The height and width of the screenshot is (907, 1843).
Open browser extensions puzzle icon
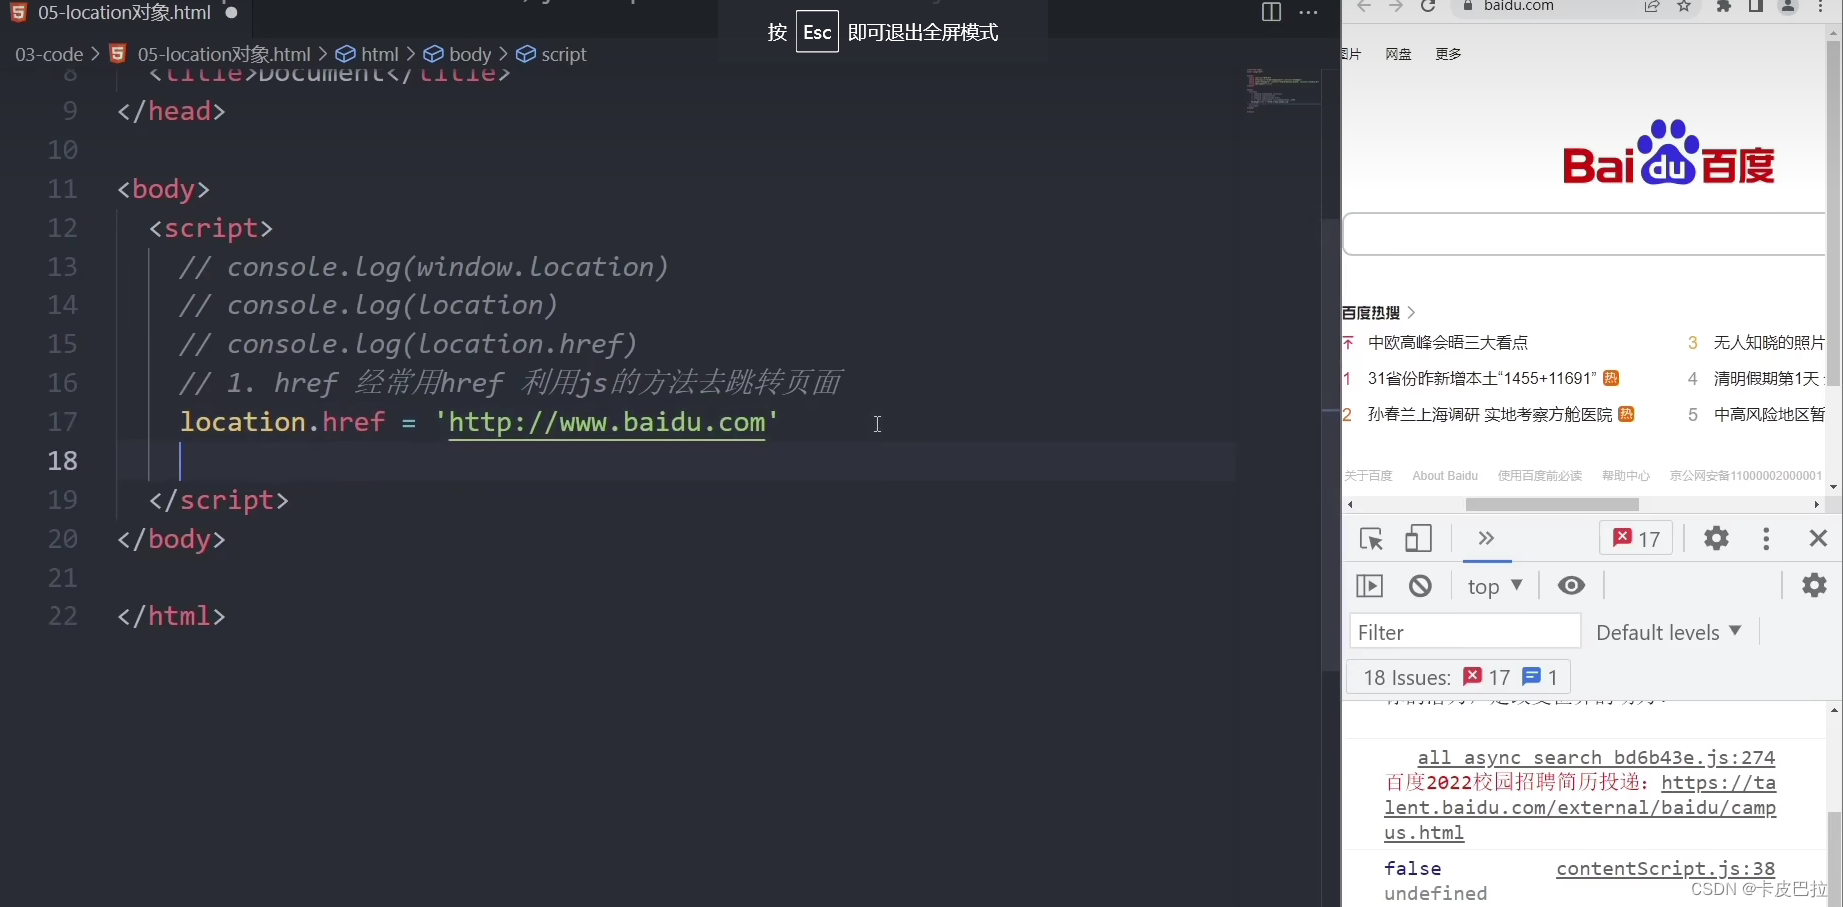click(x=1724, y=6)
